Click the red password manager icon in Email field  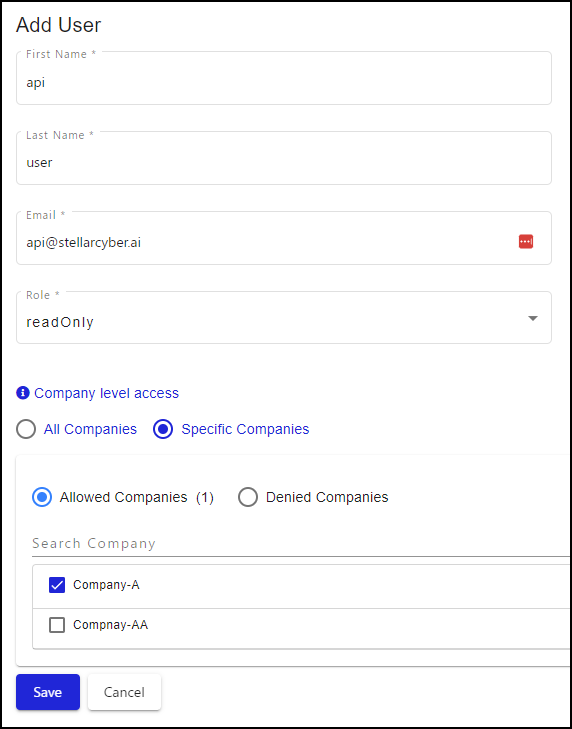point(525,242)
